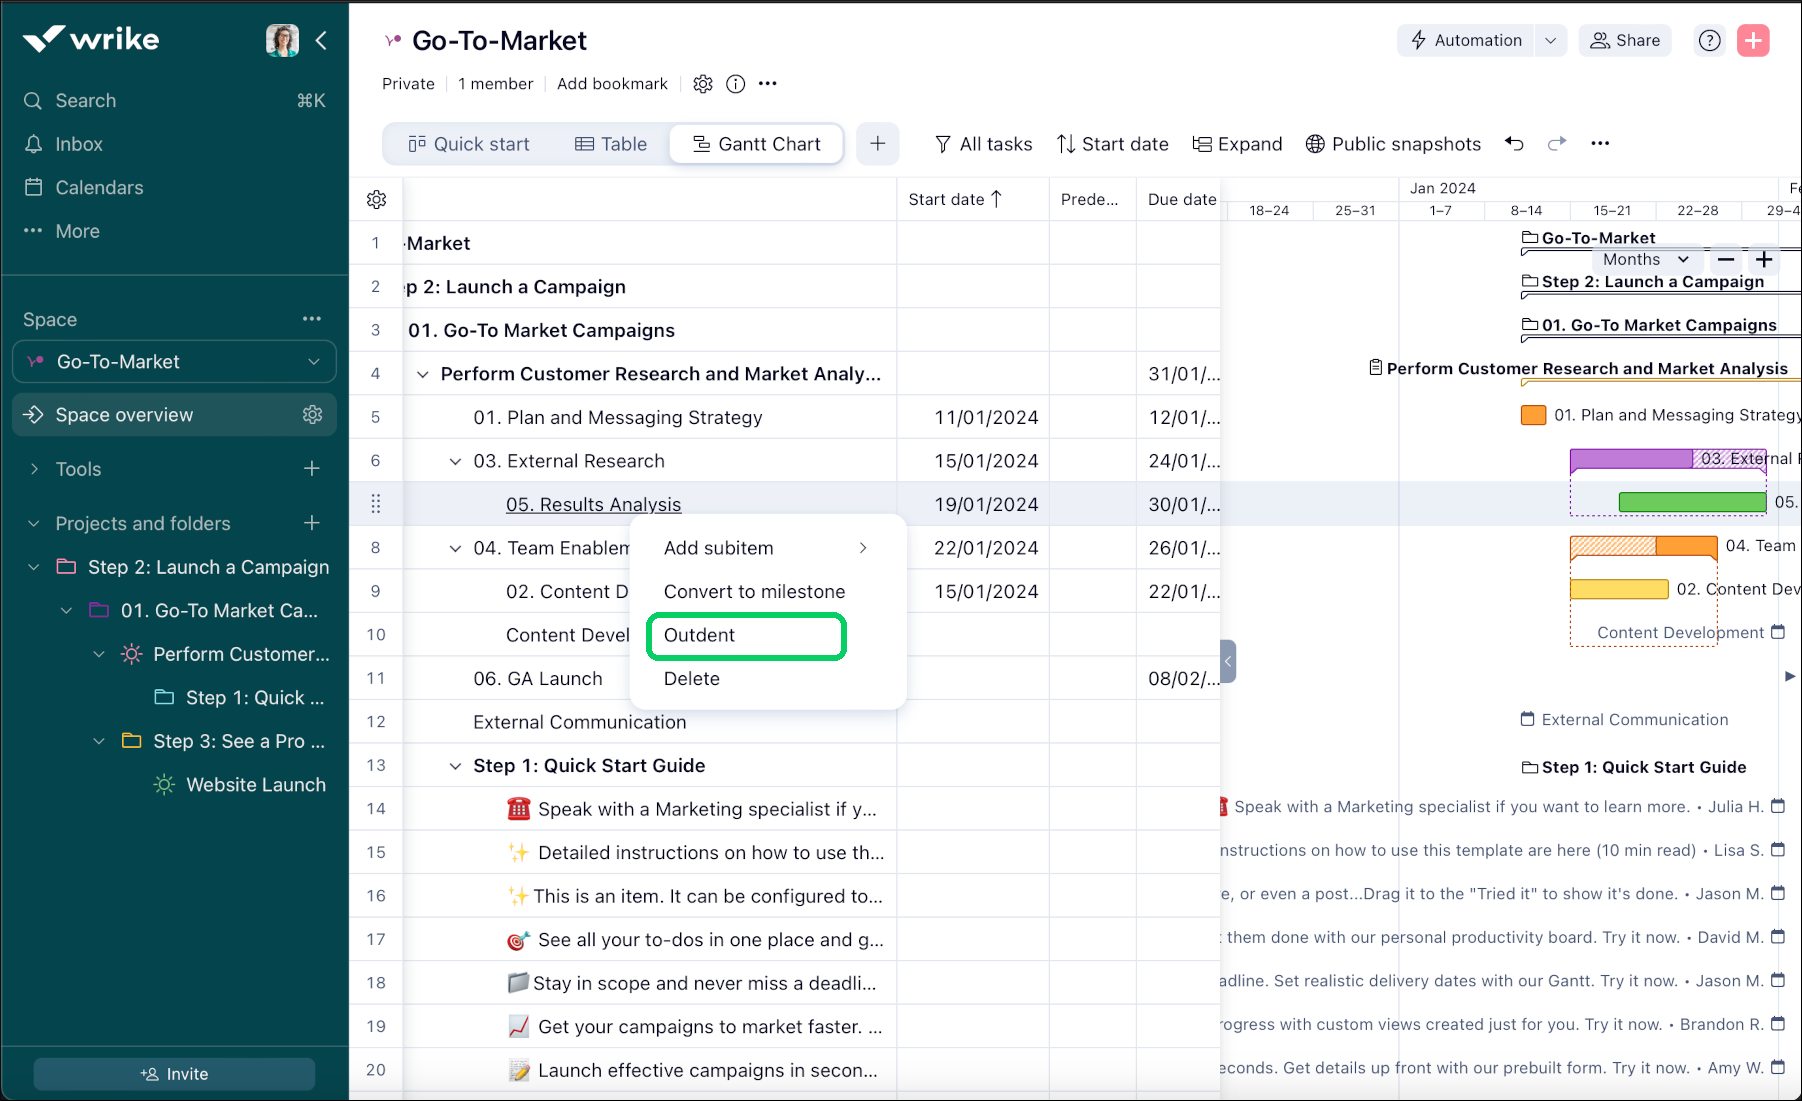Click the Search icon in sidebar
Viewport: 1802px width, 1101px height.
32,100
